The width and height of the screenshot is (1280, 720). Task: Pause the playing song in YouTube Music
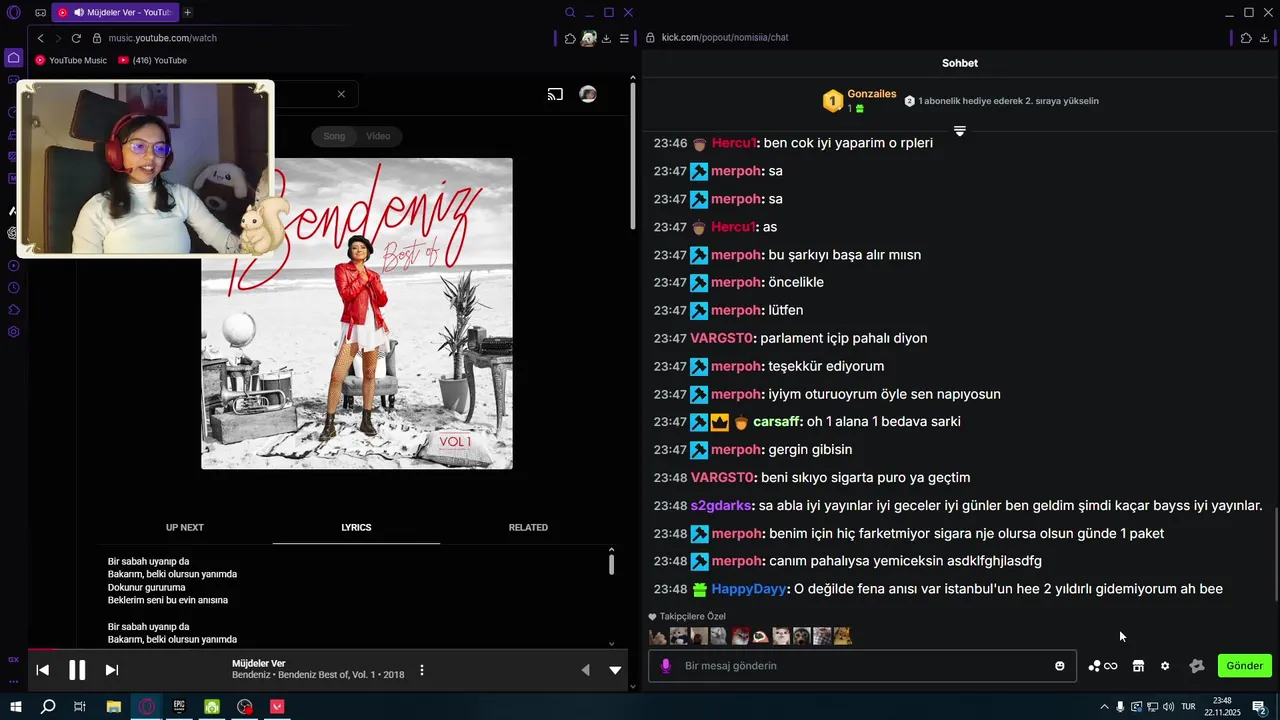click(77, 670)
